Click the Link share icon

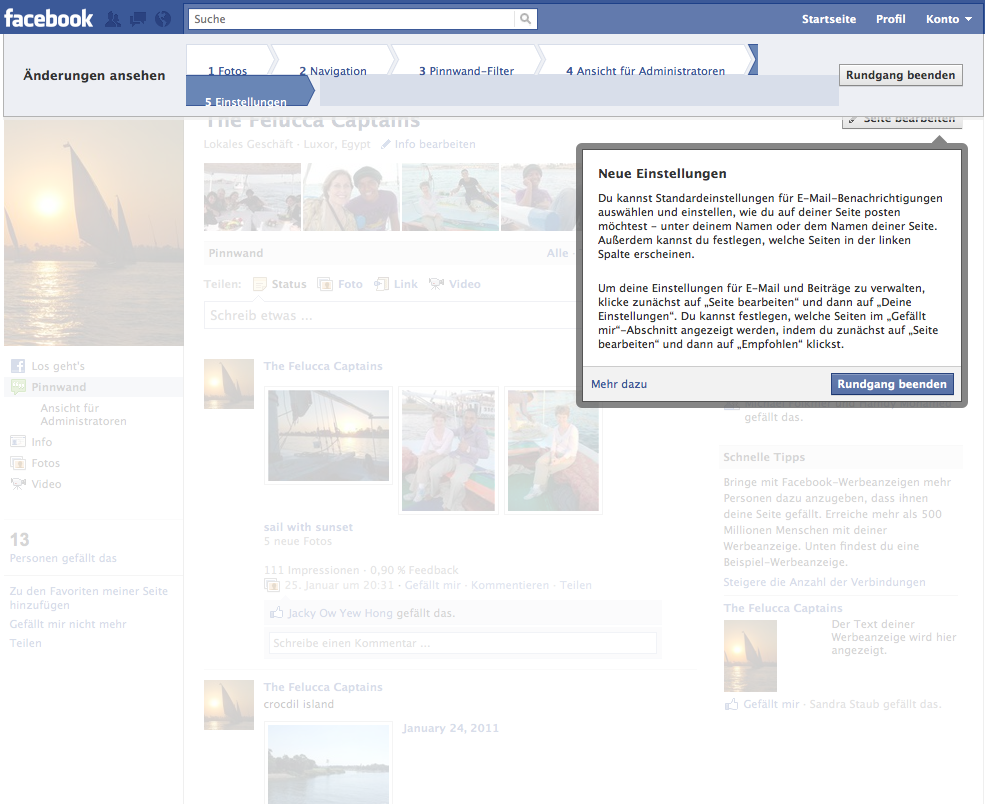[381, 285]
